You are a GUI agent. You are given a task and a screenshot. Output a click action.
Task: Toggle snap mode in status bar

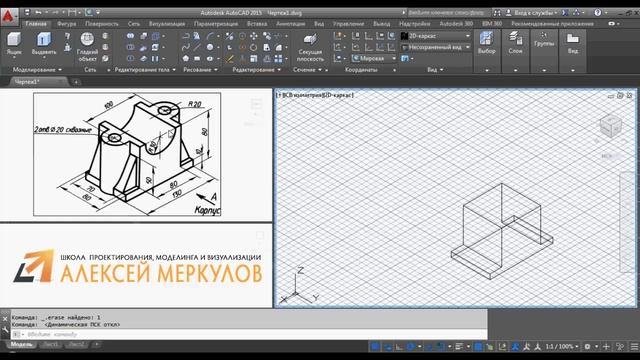[388, 347]
